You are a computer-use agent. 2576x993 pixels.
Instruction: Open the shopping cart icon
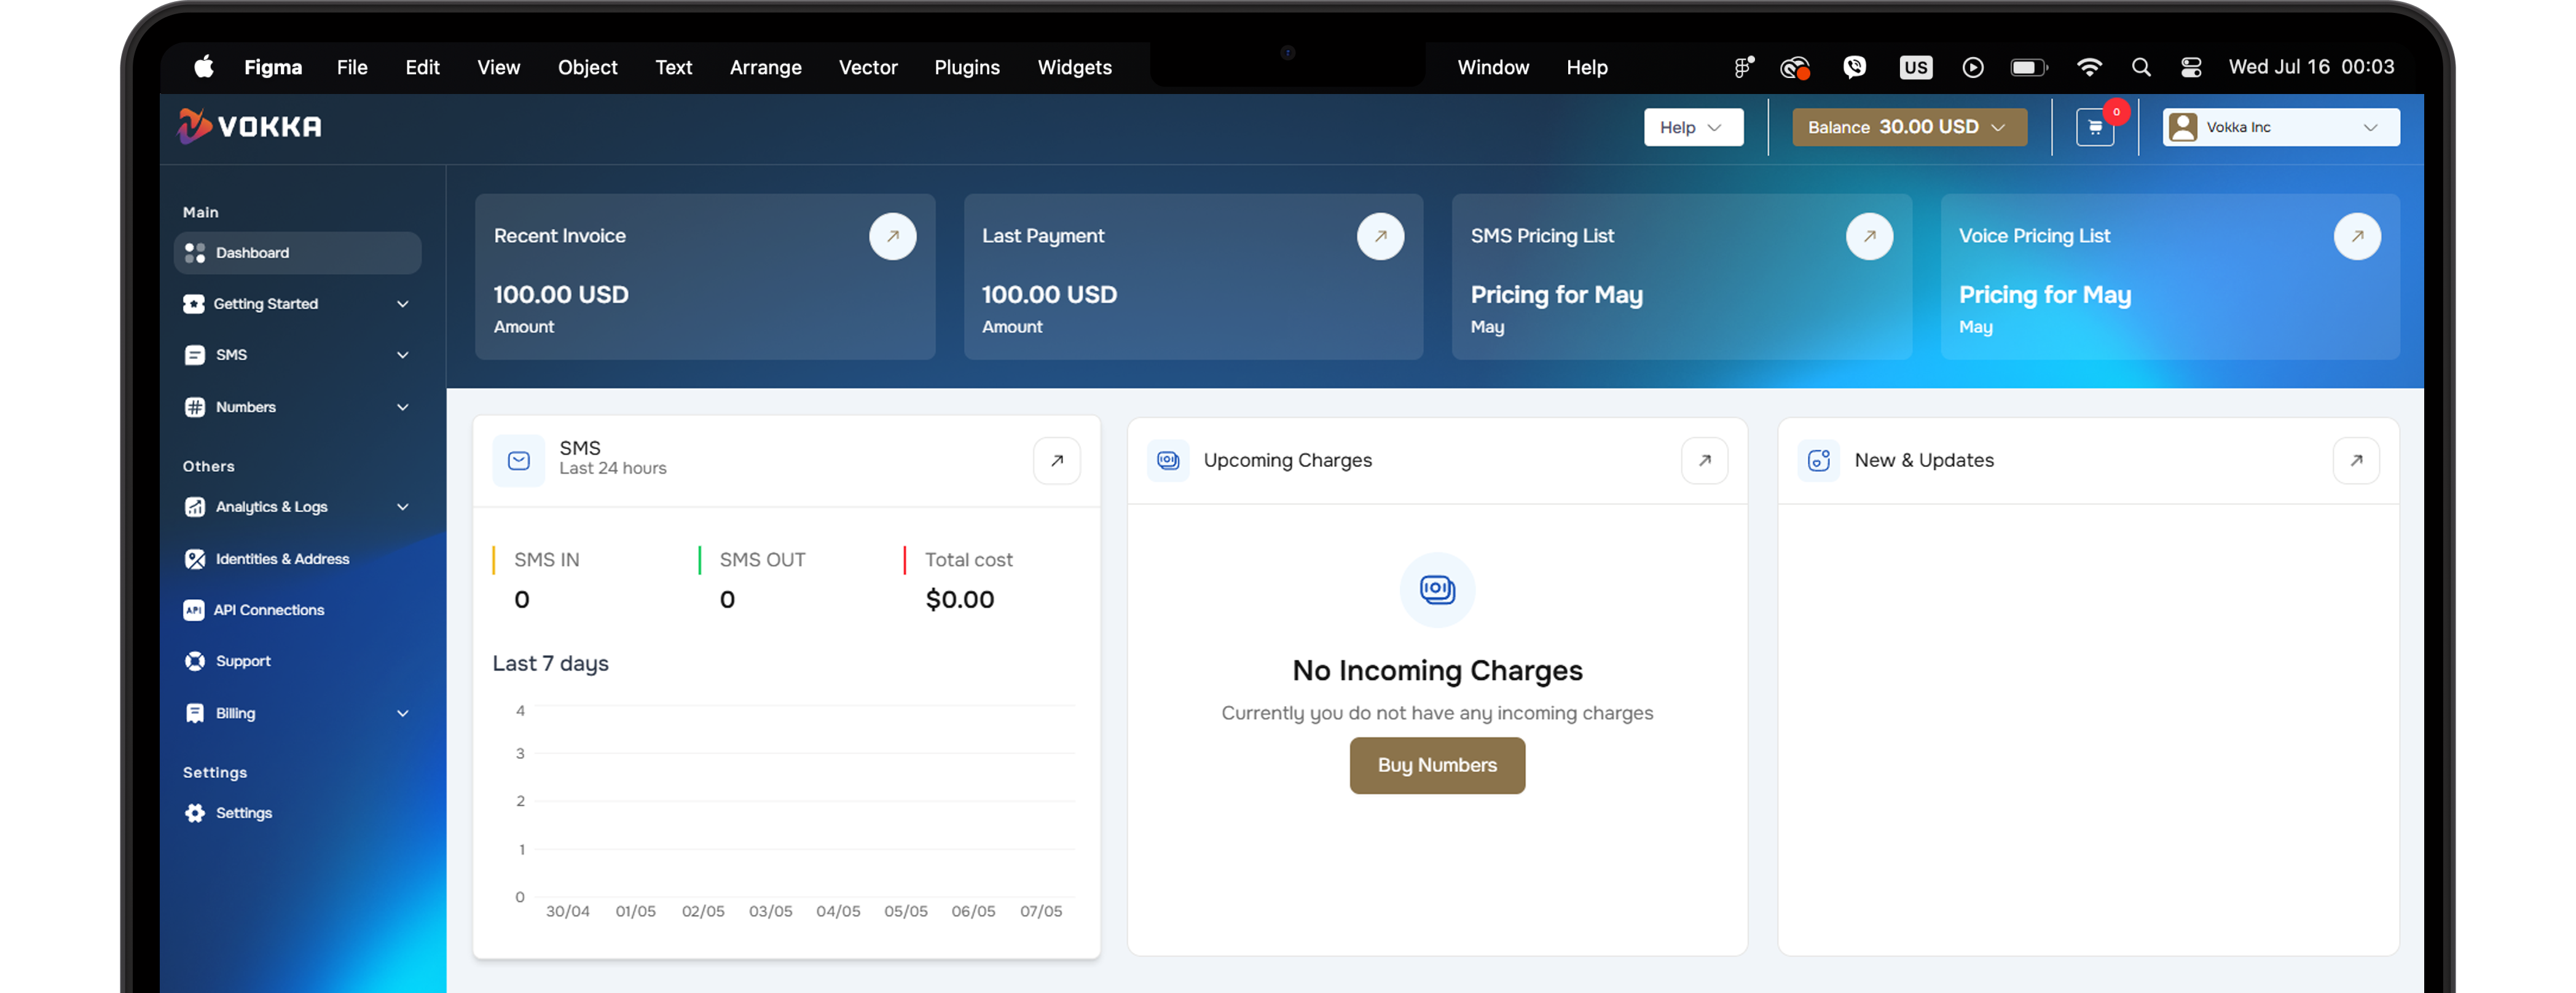[2094, 128]
